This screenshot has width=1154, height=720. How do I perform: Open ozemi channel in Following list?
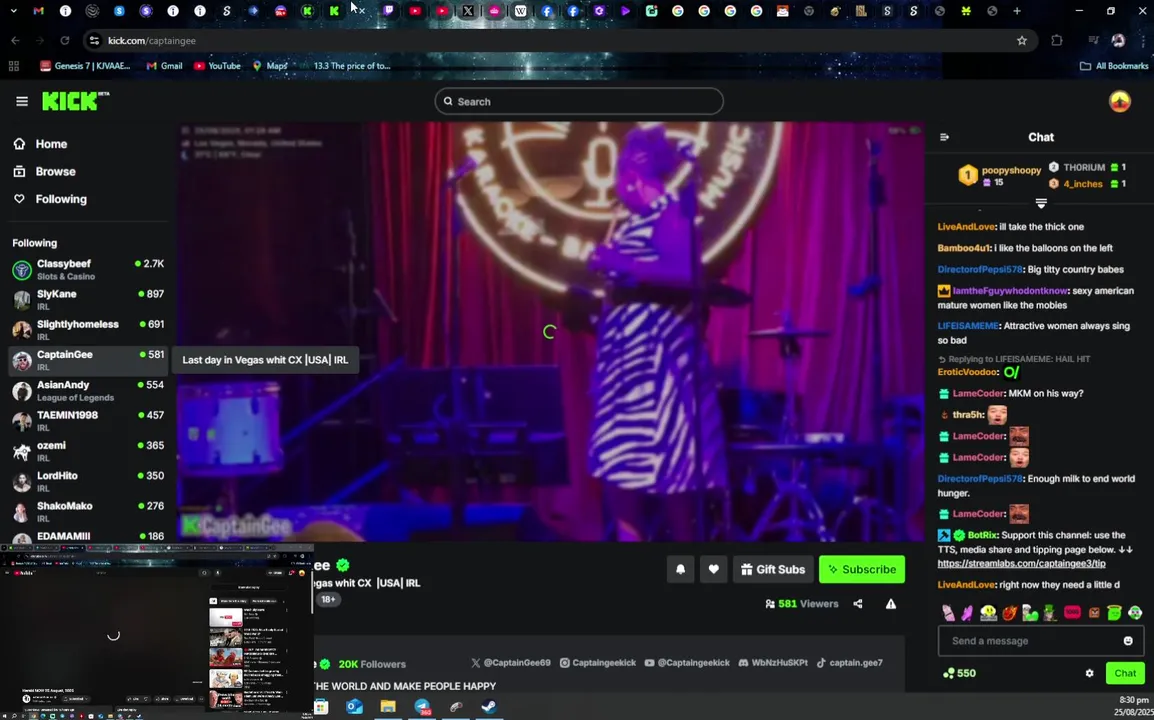pyautogui.click(x=88, y=451)
